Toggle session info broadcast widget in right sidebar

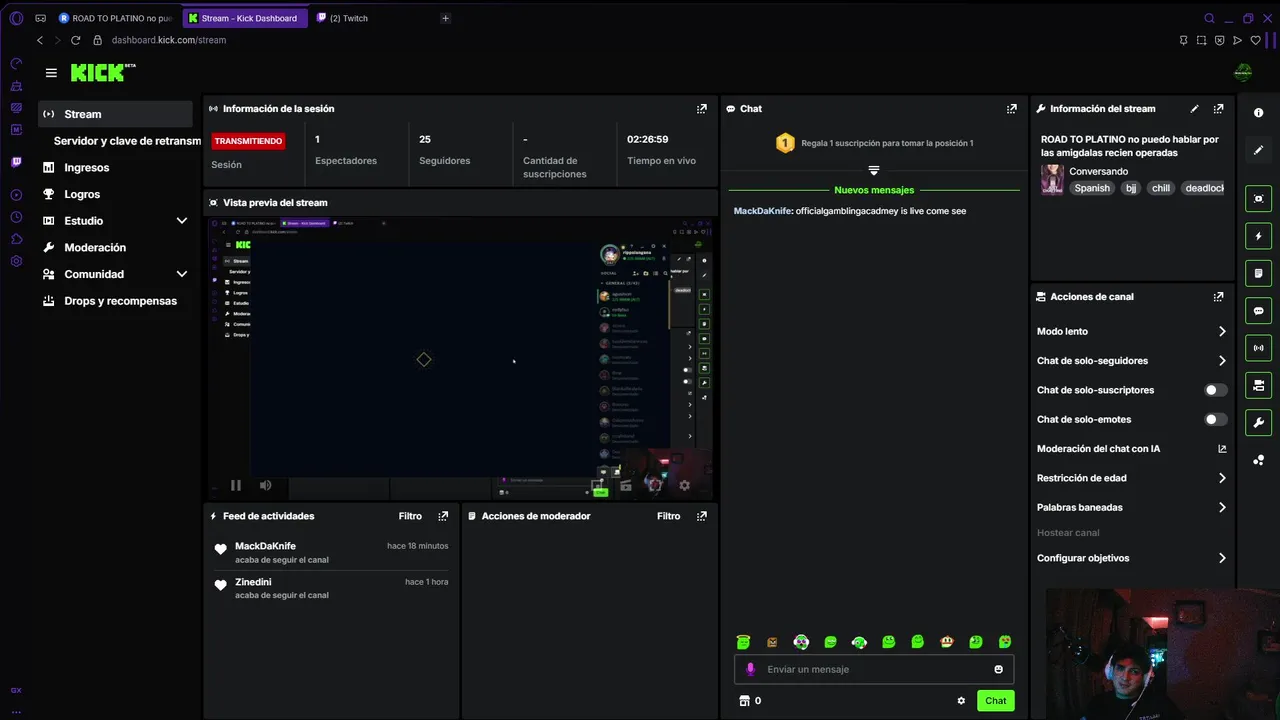[x=1259, y=348]
